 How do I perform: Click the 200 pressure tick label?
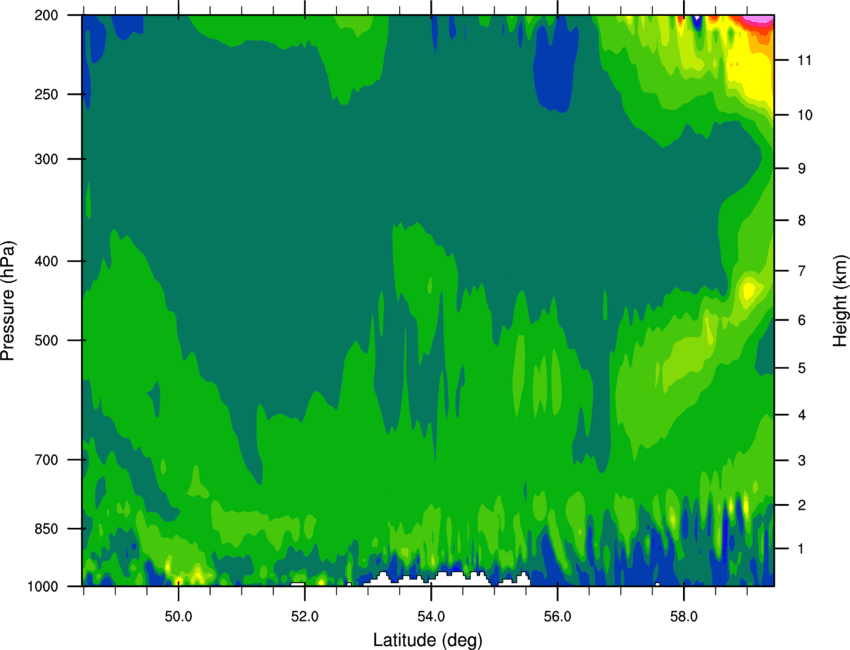point(46,15)
